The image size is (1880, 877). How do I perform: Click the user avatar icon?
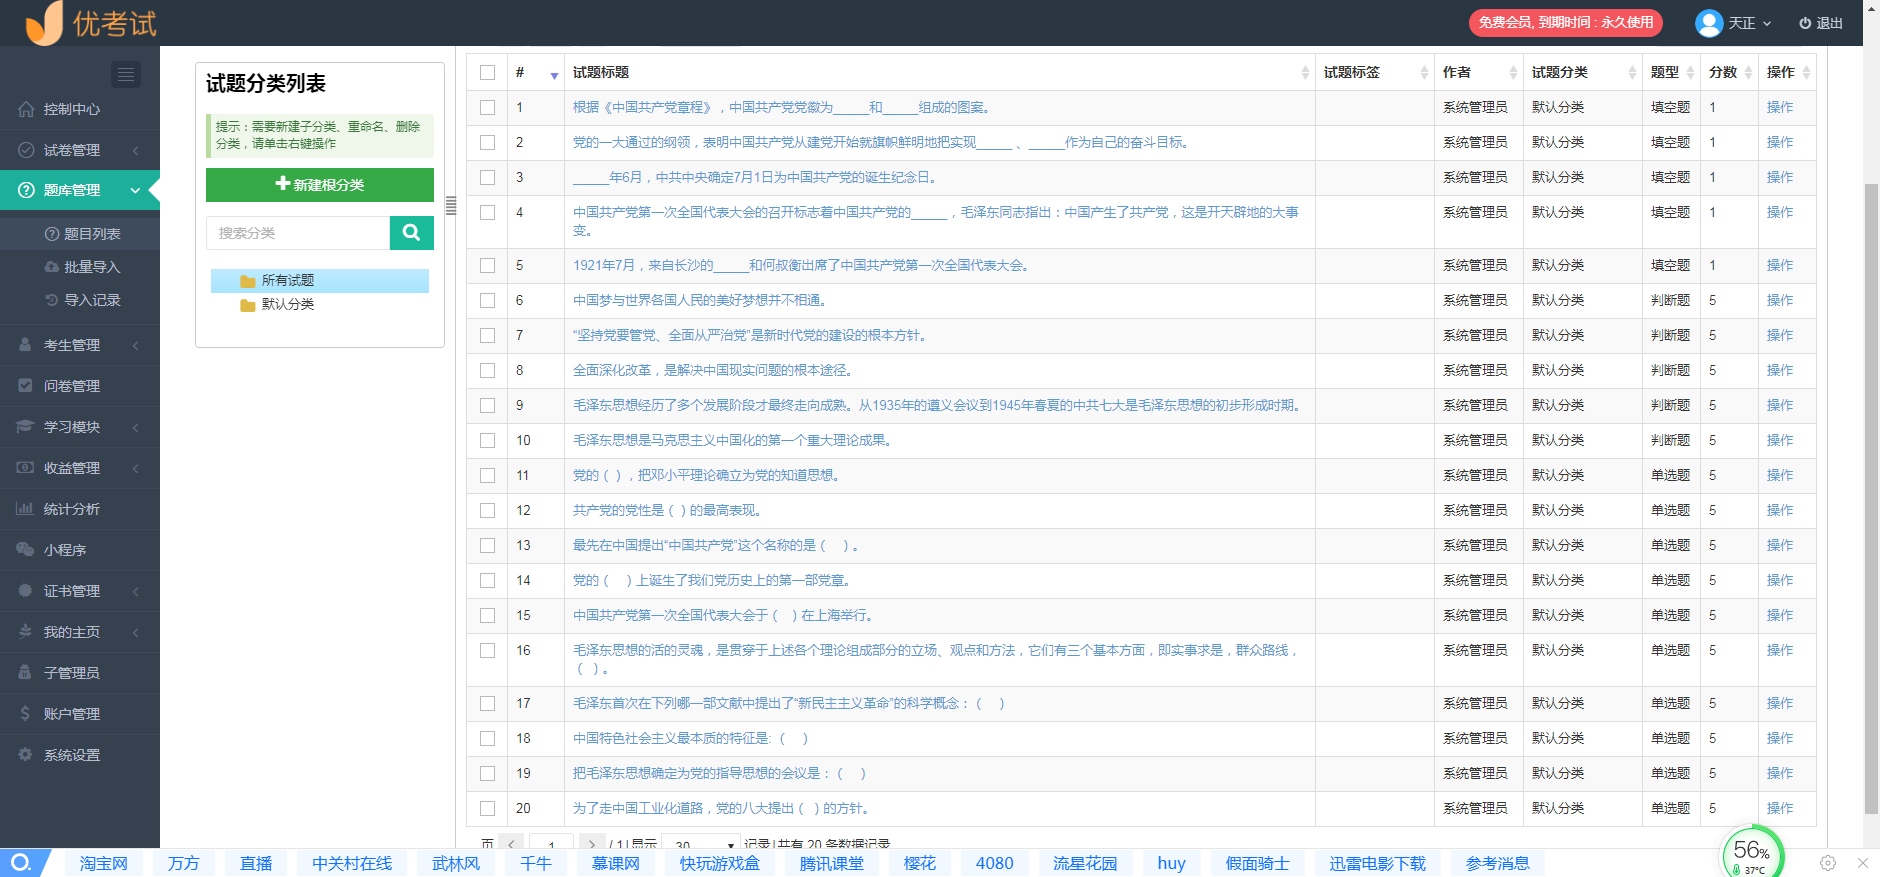click(x=1708, y=22)
